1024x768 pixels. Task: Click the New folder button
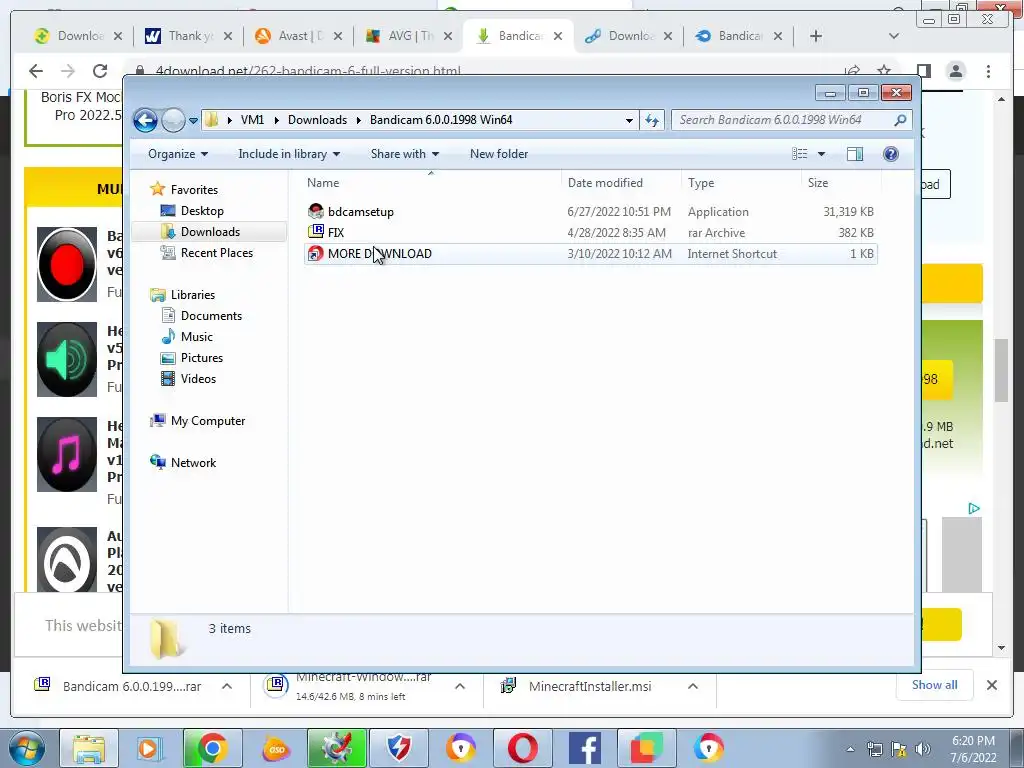pyautogui.click(x=499, y=154)
